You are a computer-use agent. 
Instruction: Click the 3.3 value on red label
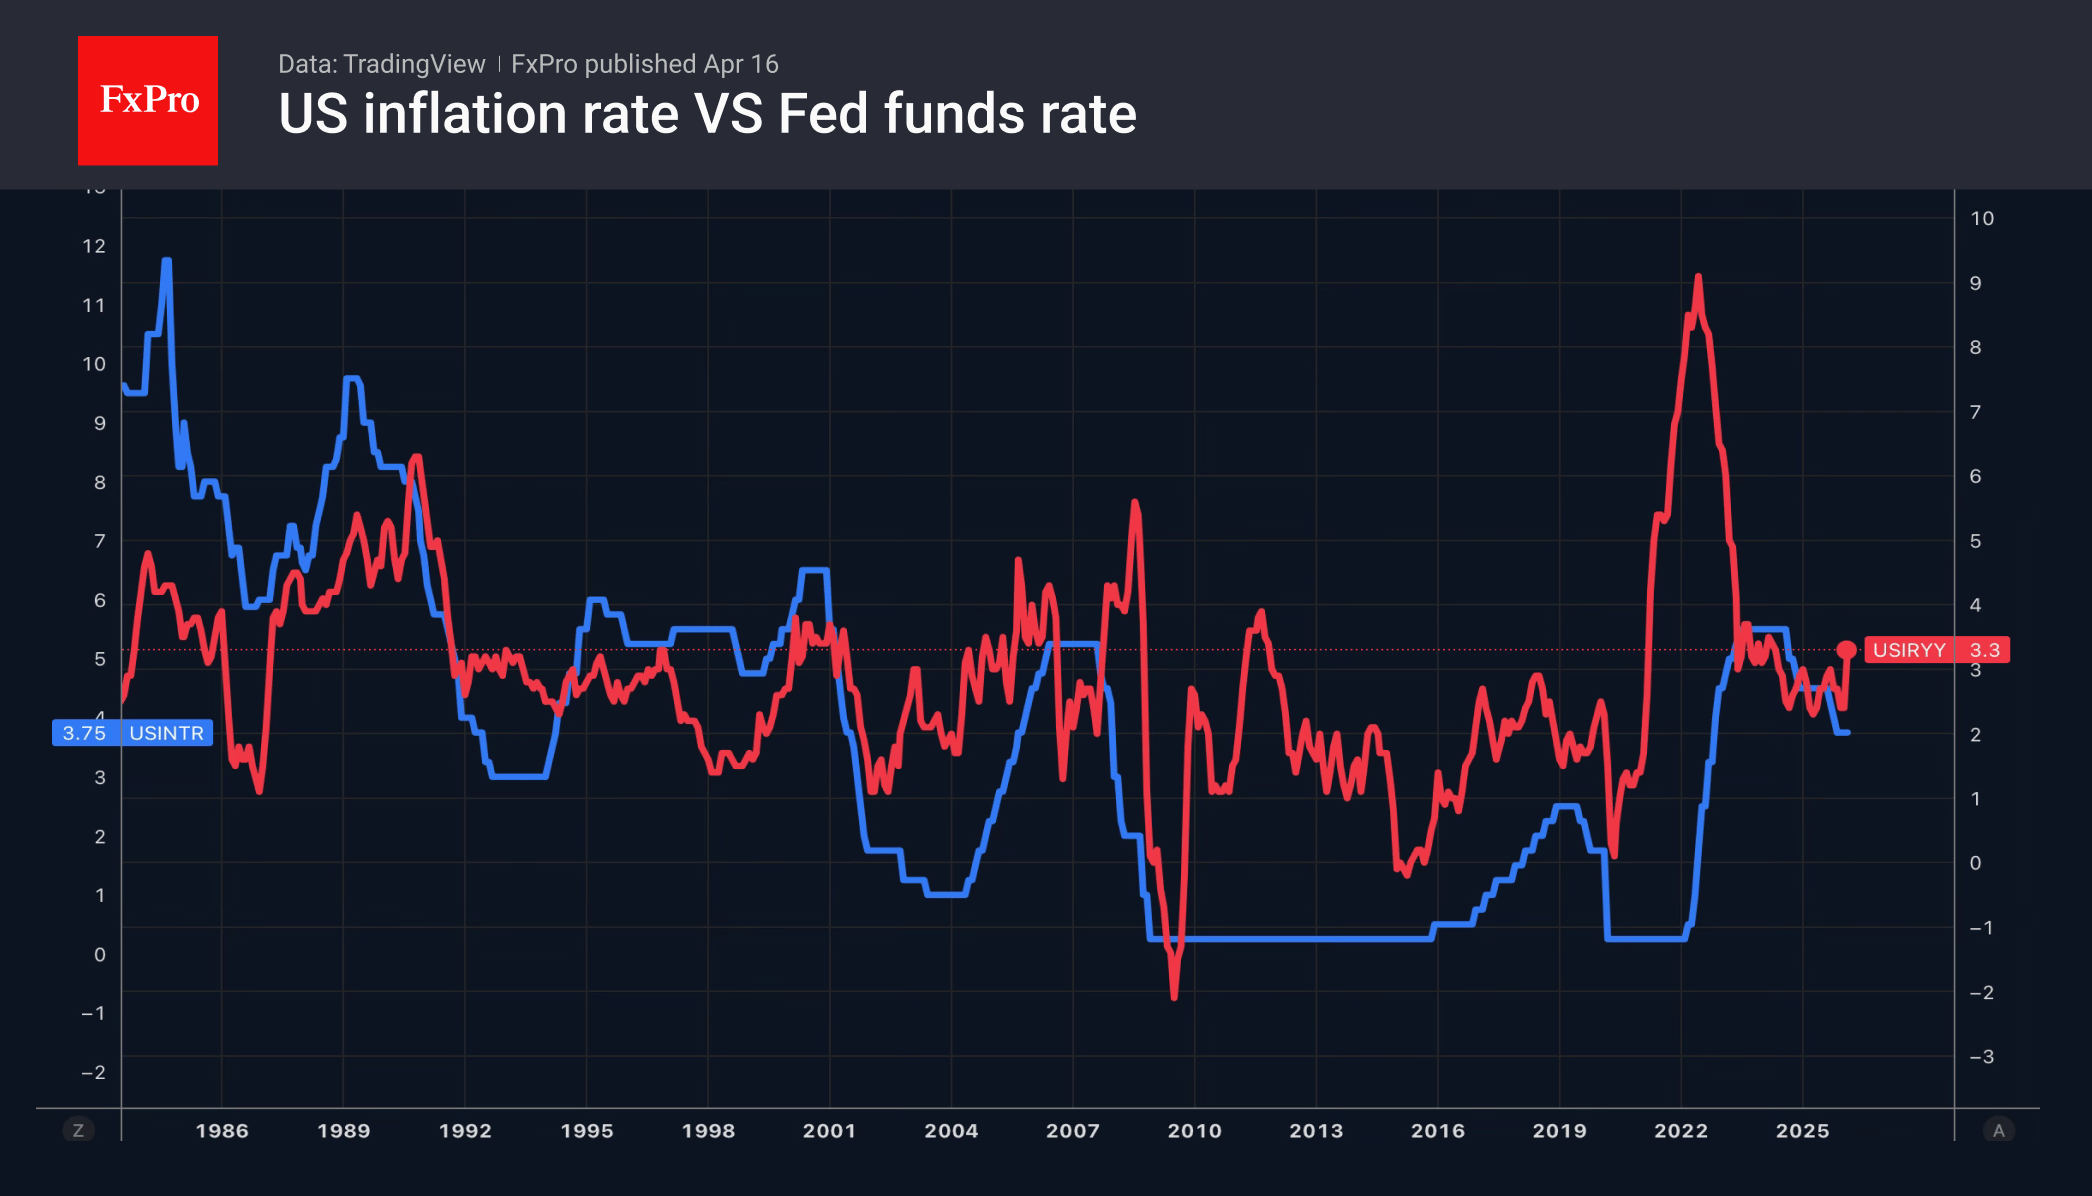pyautogui.click(x=1984, y=650)
